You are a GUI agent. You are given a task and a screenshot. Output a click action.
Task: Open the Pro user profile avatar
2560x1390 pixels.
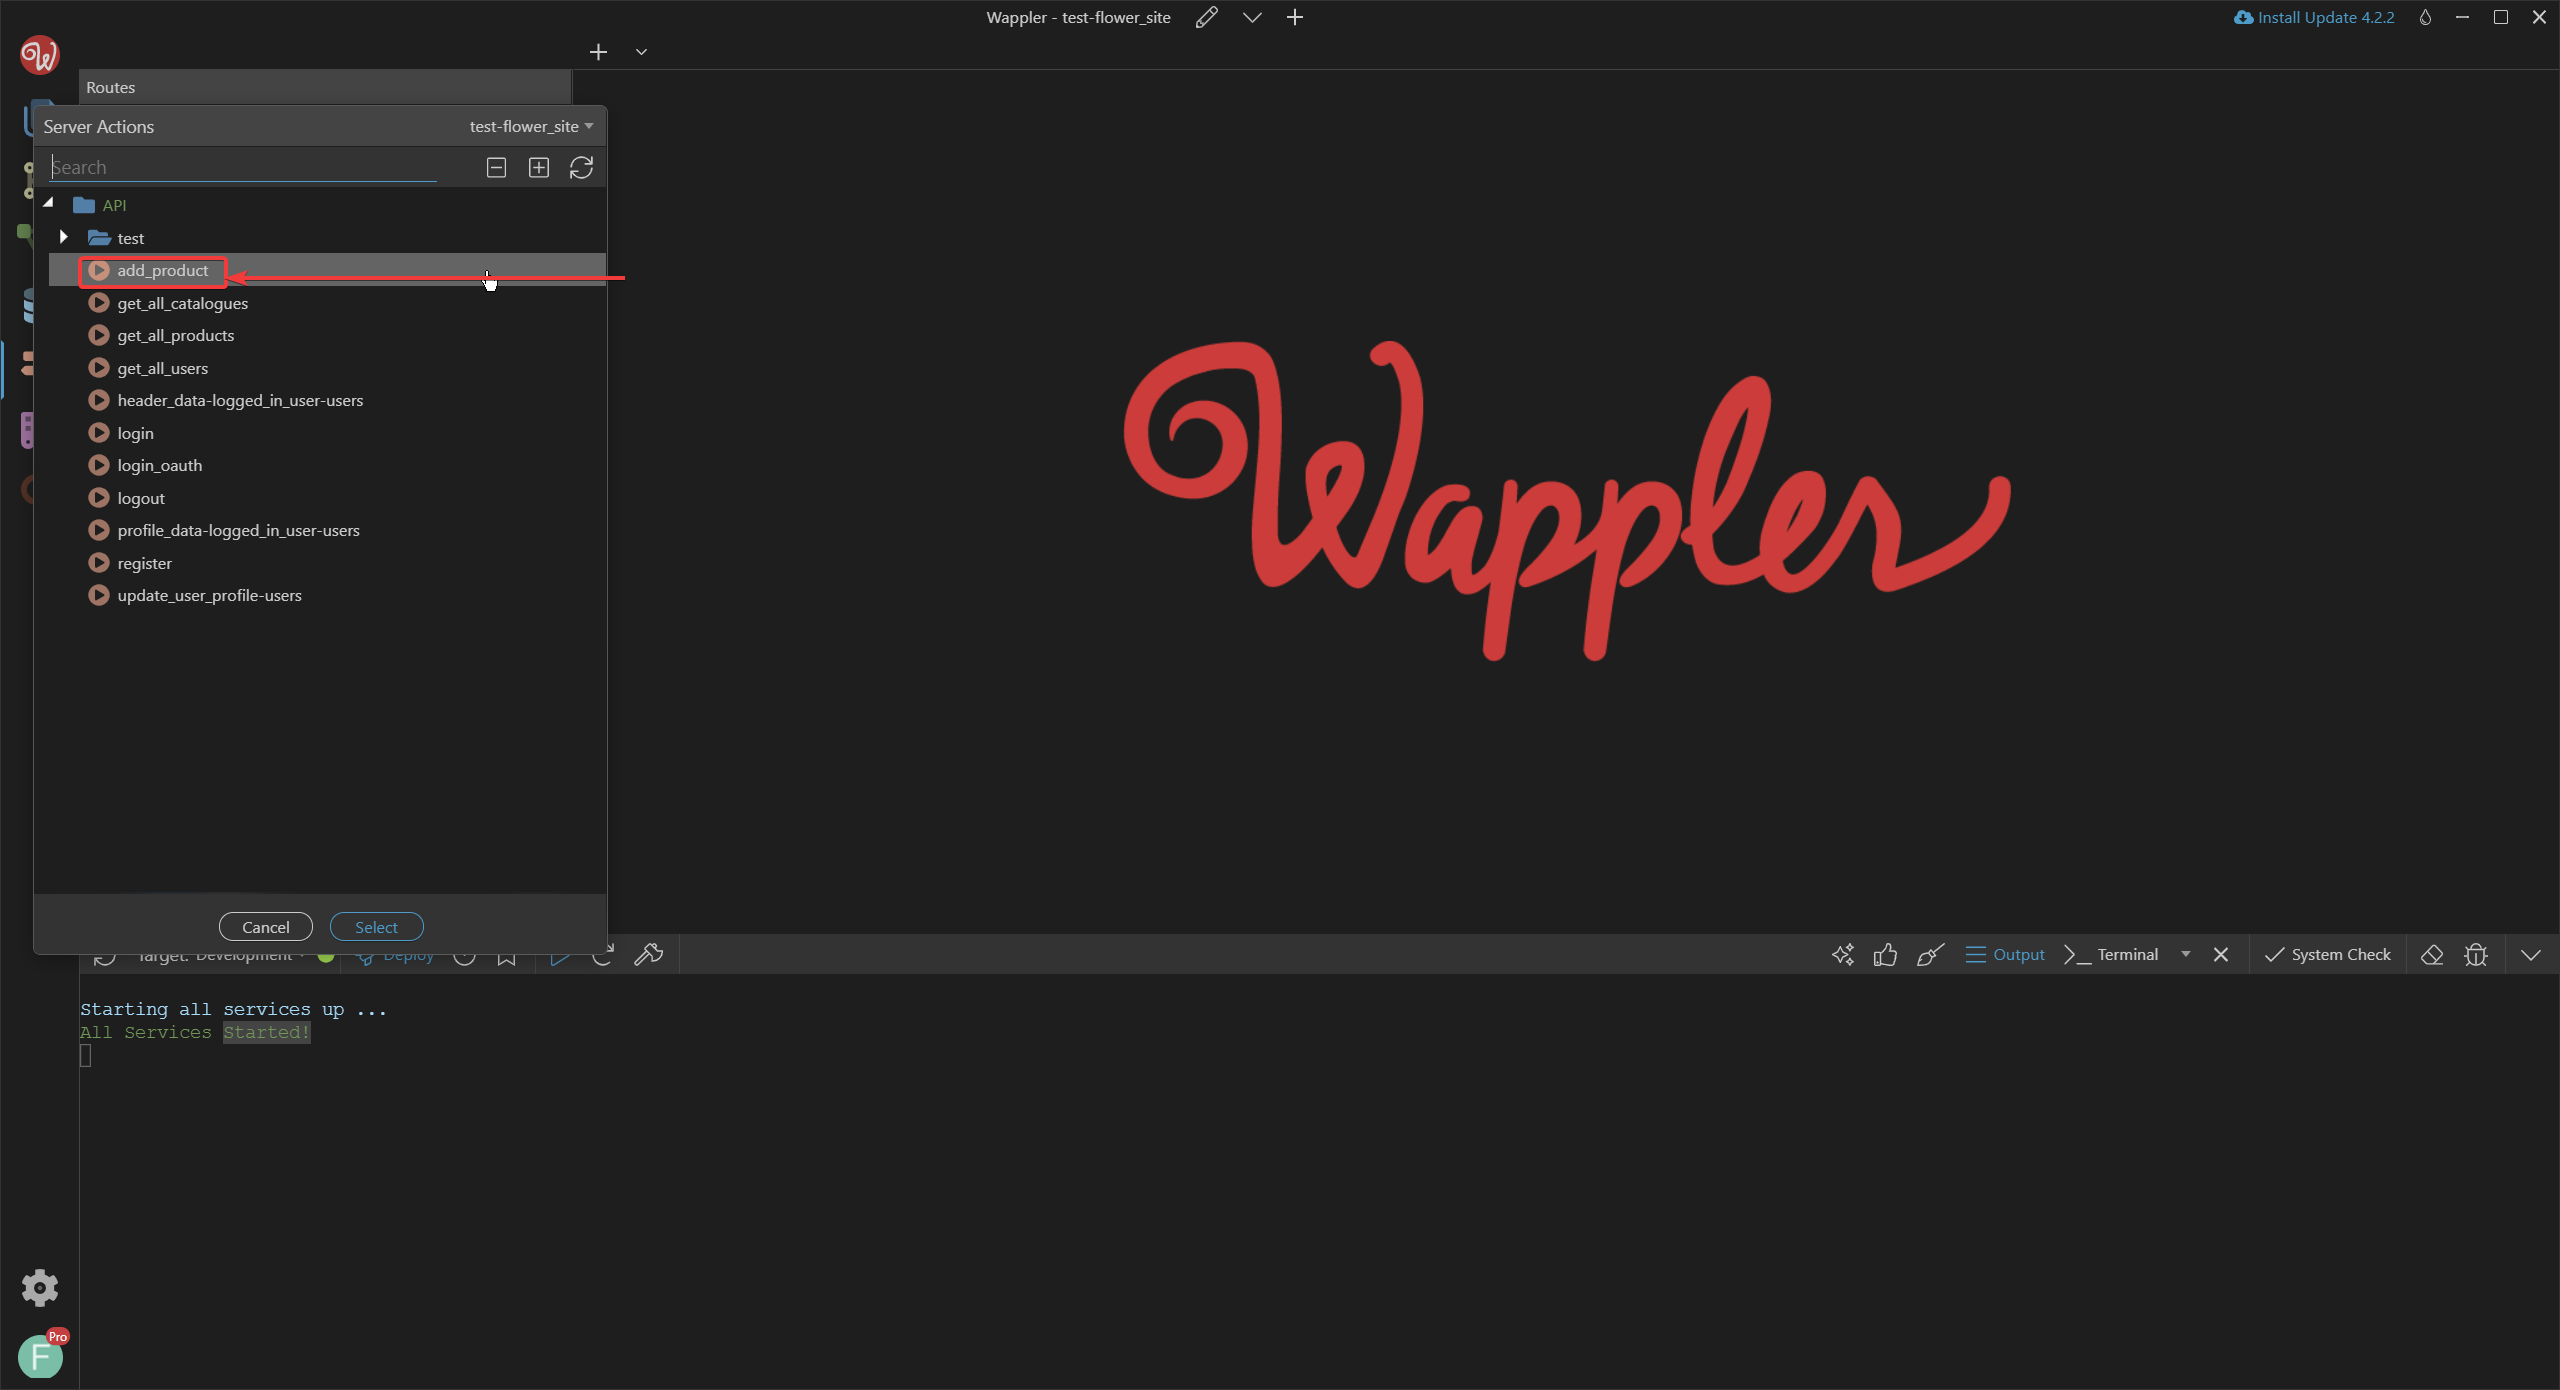click(x=41, y=1356)
